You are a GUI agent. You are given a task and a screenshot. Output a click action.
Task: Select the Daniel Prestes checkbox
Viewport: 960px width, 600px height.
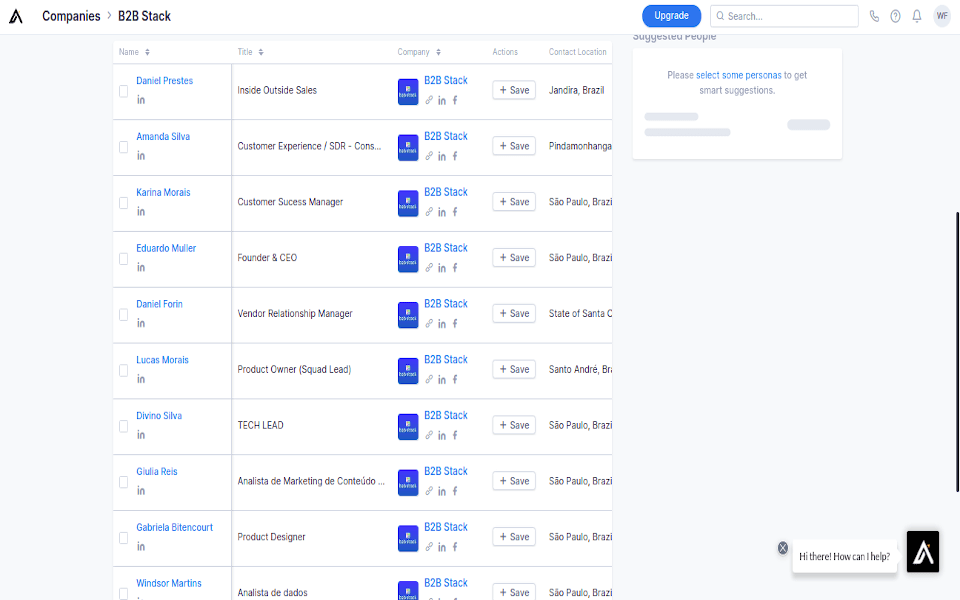124,91
